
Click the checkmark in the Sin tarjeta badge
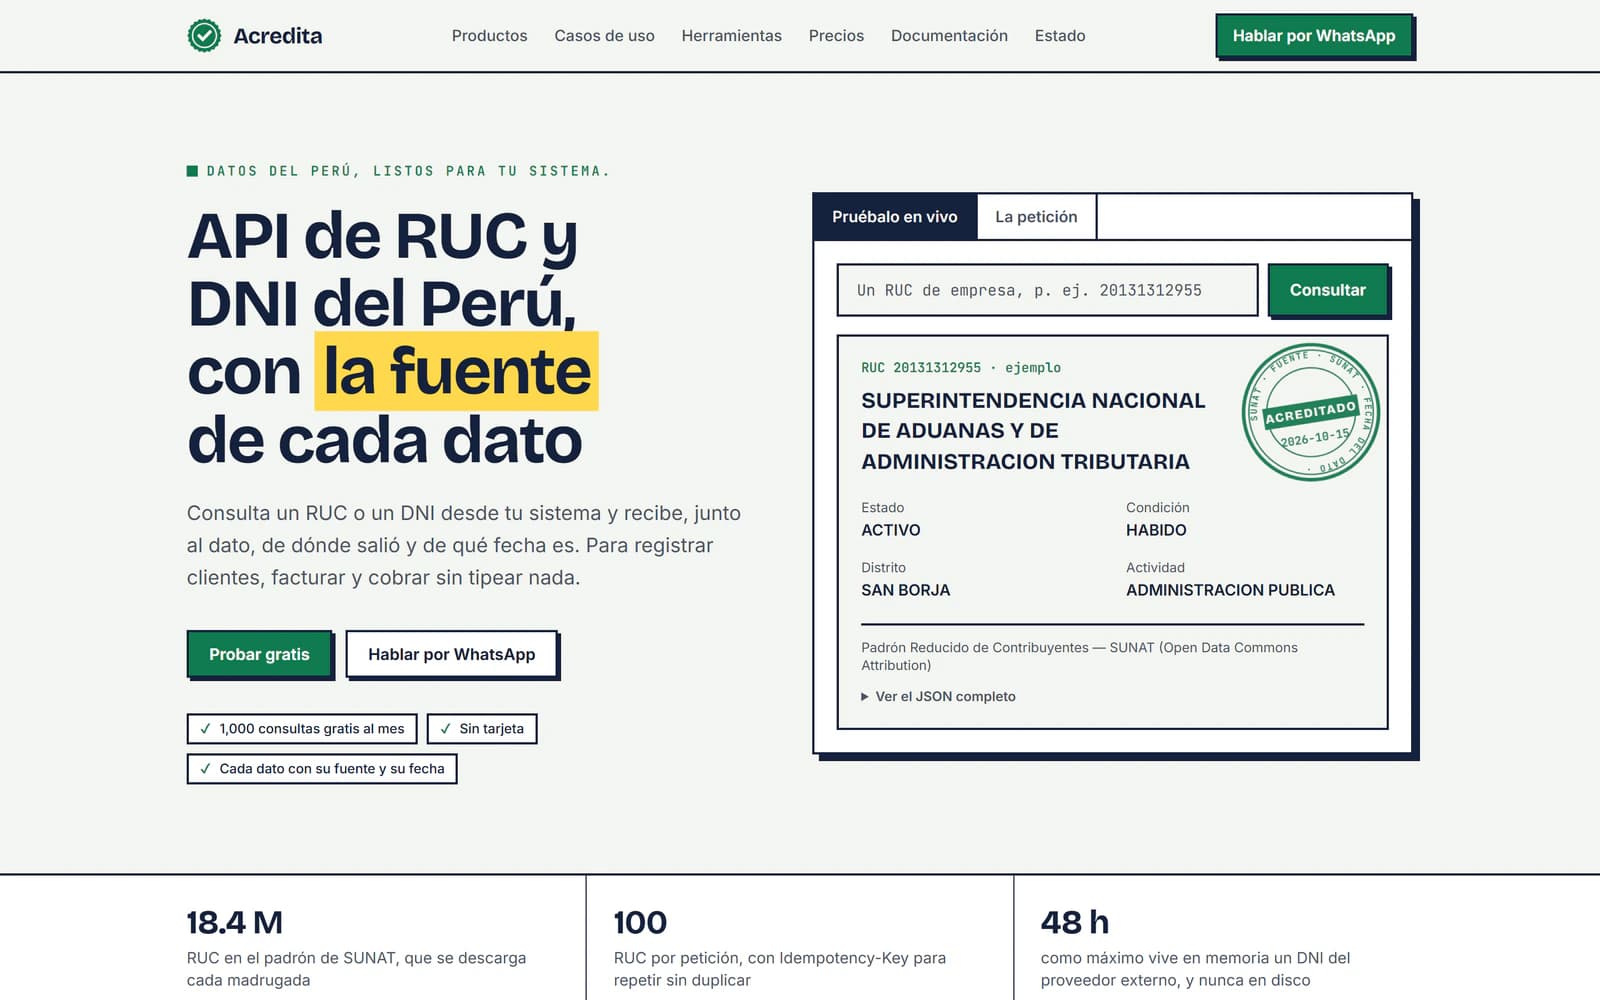click(445, 729)
